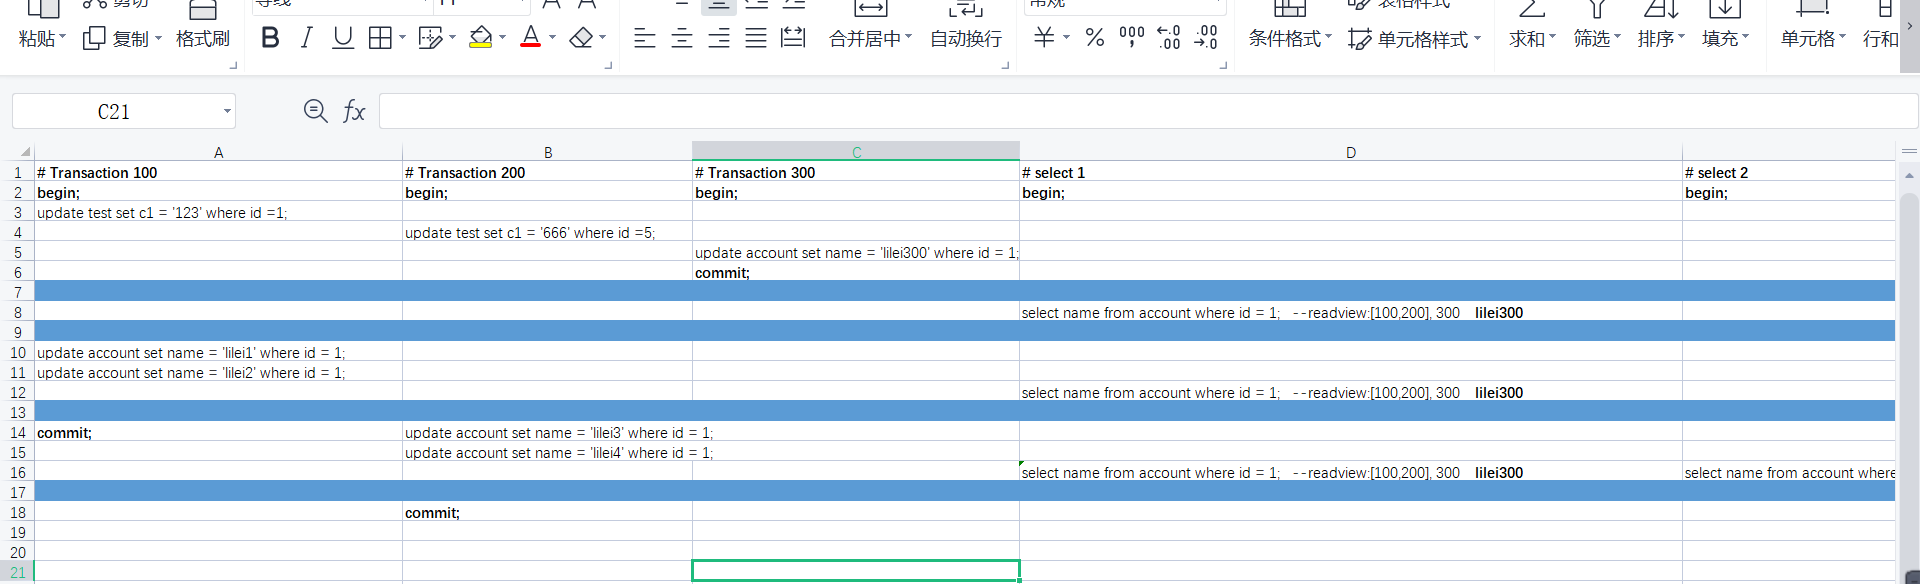This screenshot has height=584, width=1920.
Task: Click the 复制 copy icon
Action: tap(94, 39)
